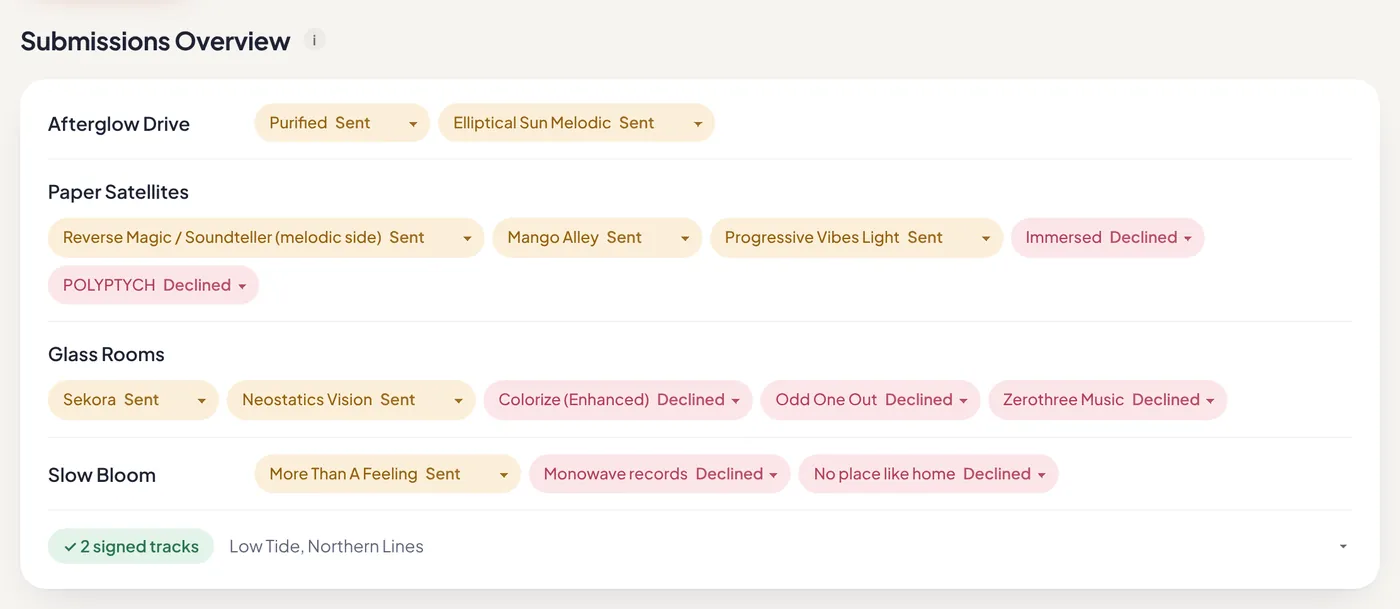Click the Submissions Overview heading

tap(155, 41)
